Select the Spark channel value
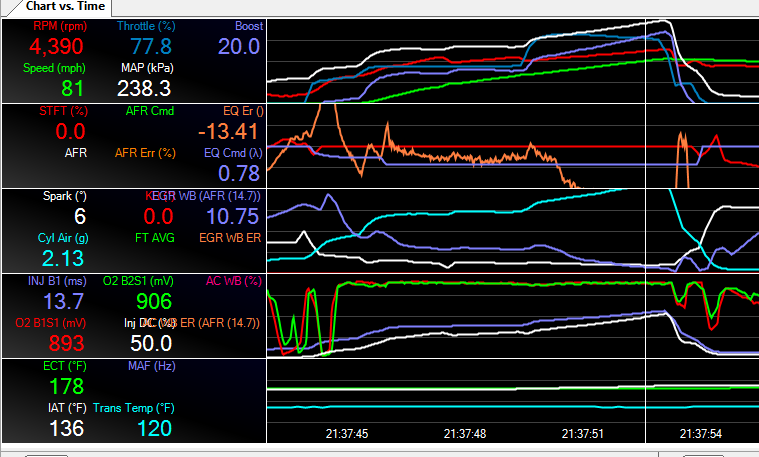759x457 pixels. tap(80, 217)
